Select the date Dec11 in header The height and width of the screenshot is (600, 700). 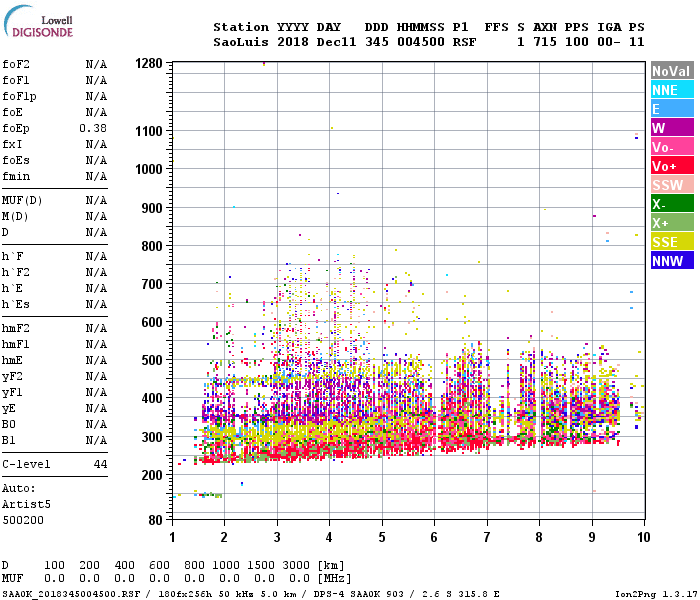pos(337,42)
